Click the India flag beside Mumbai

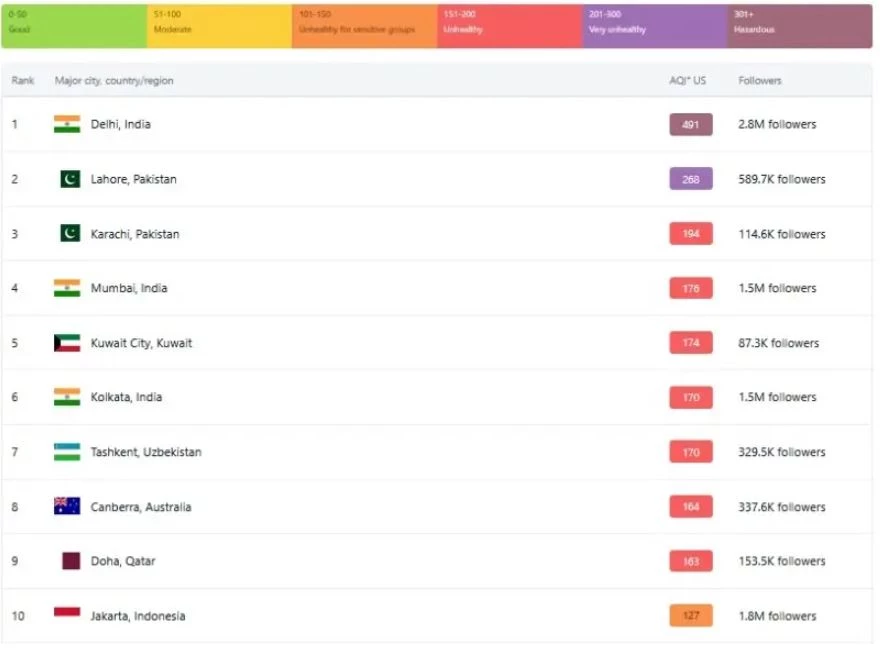click(x=67, y=288)
